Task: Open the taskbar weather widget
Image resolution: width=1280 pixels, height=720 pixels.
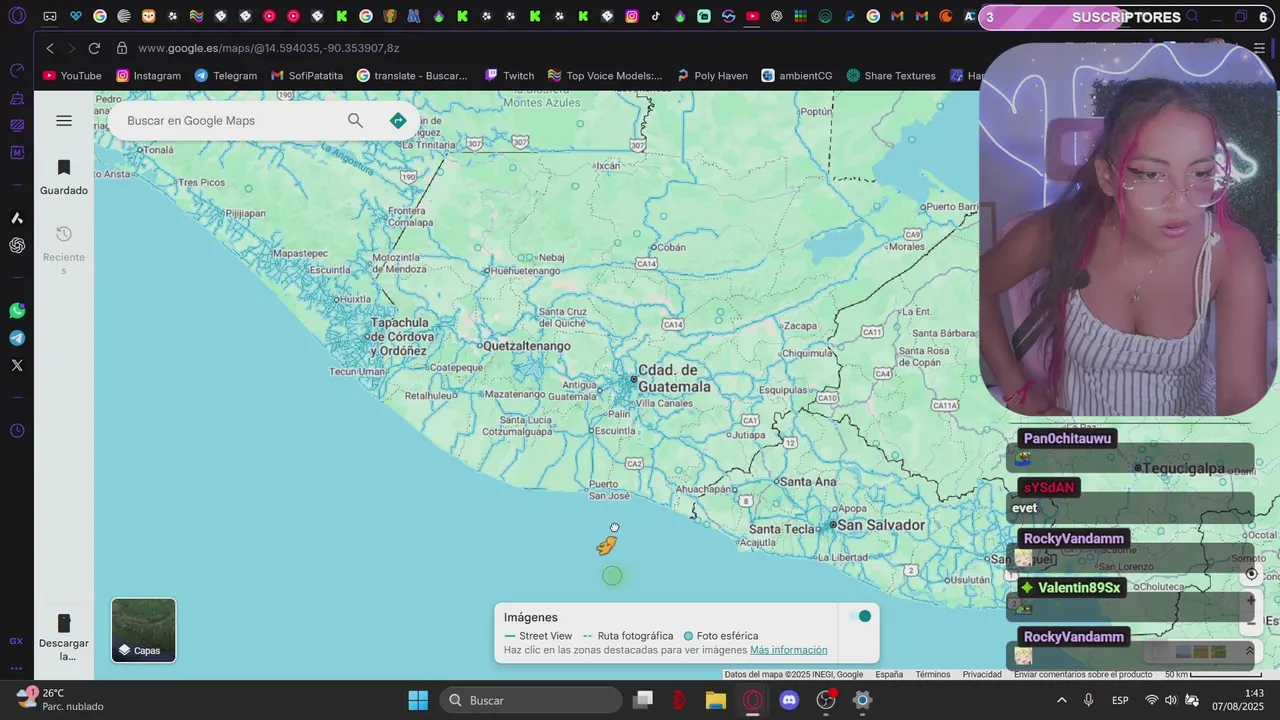Action: pyautogui.click(x=60, y=700)
